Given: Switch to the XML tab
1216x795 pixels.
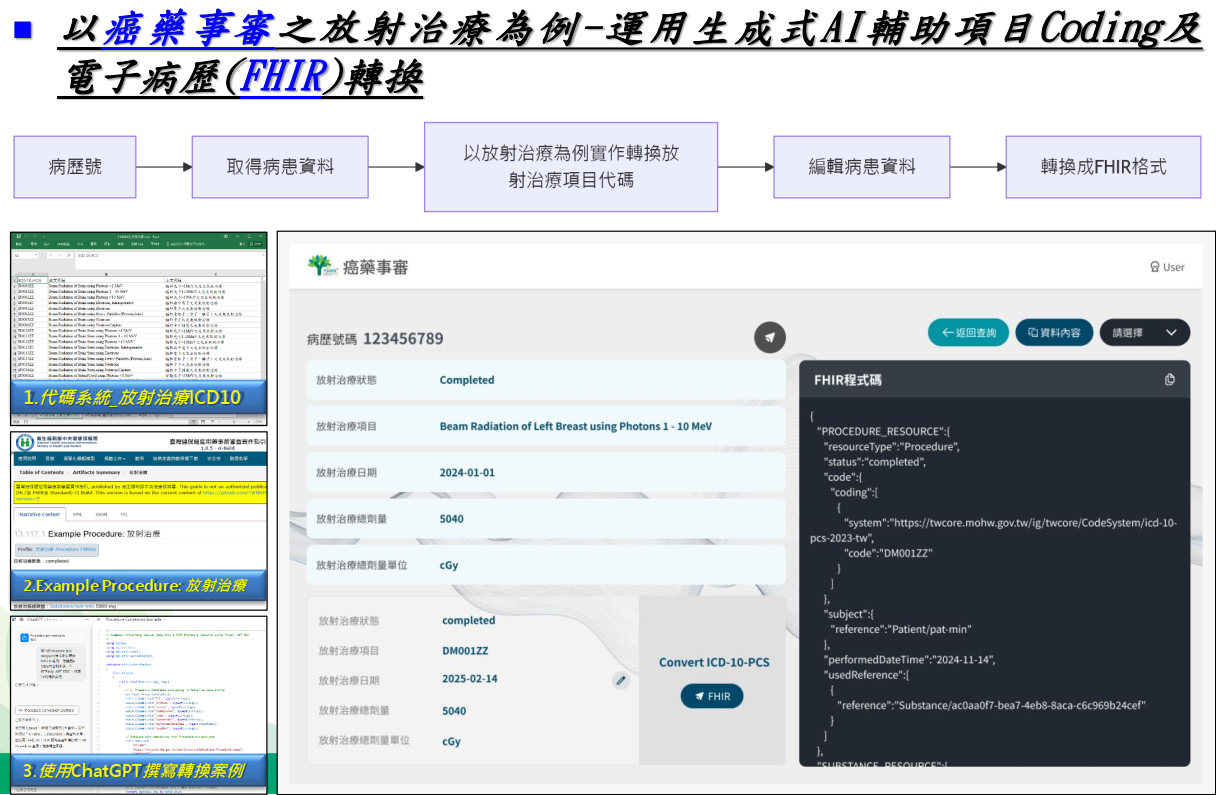Looking at the screenshot, I should click(77, 515).
